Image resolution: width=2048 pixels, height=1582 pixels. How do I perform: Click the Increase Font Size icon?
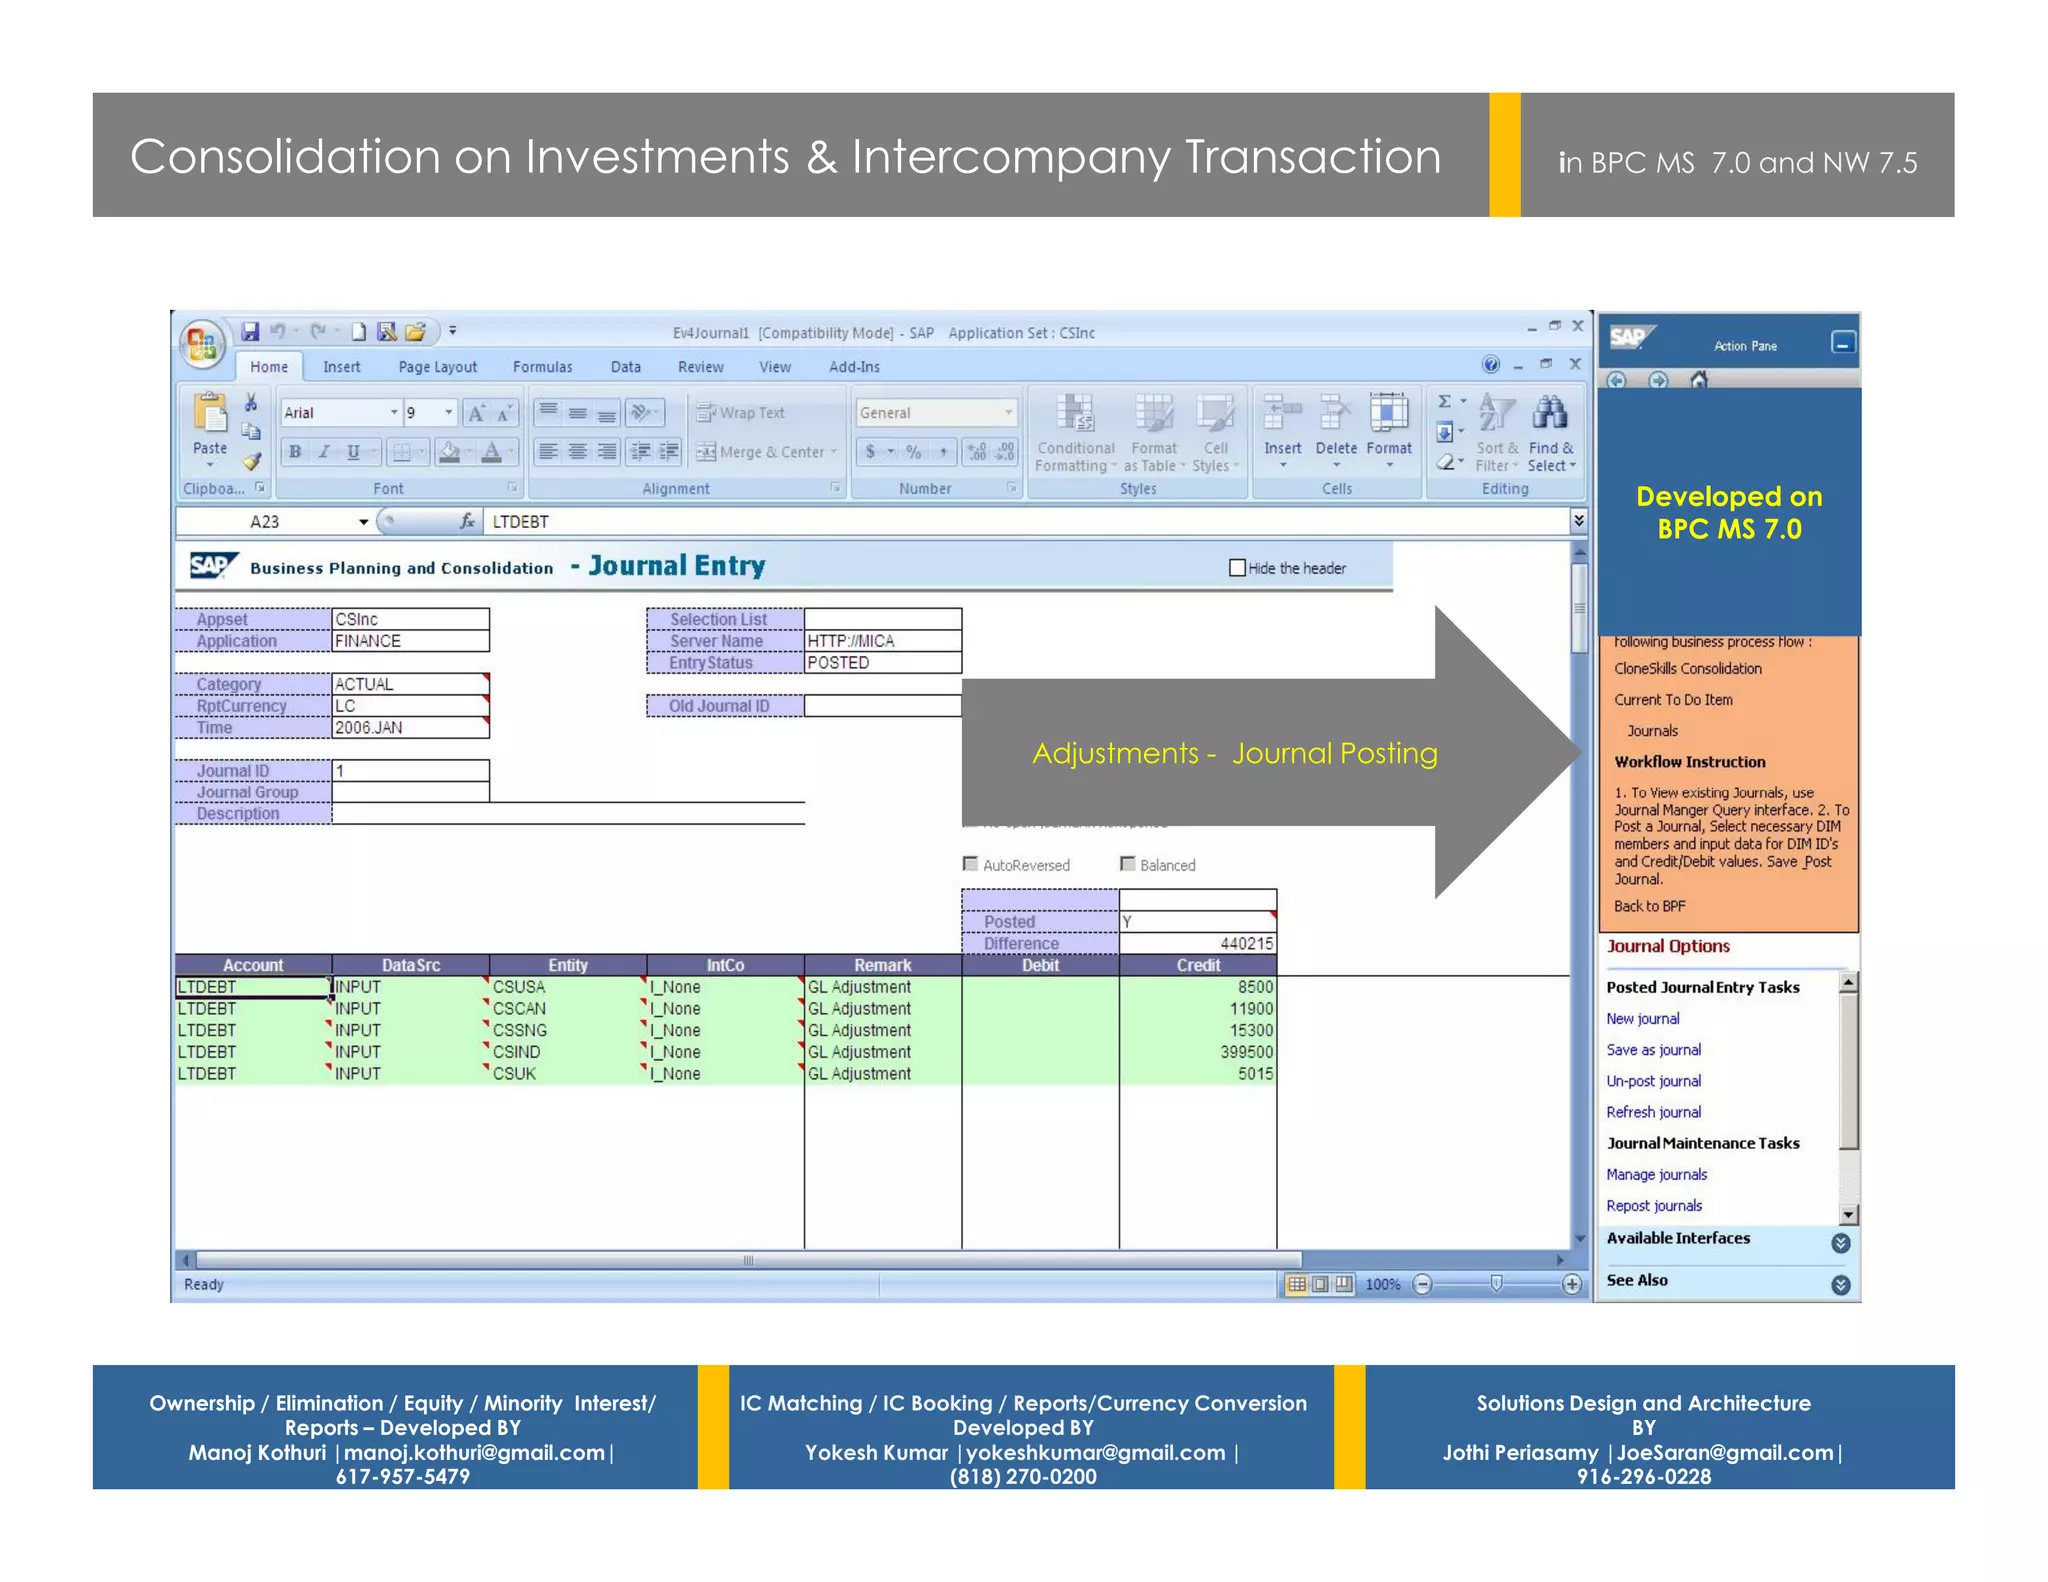click(x=477, y=413)
